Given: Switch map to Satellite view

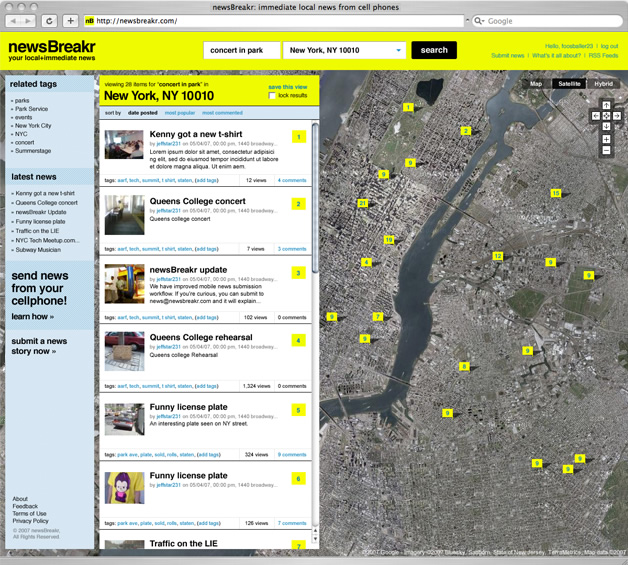Looking at the screenshot, I should click(x=569, y=84).
